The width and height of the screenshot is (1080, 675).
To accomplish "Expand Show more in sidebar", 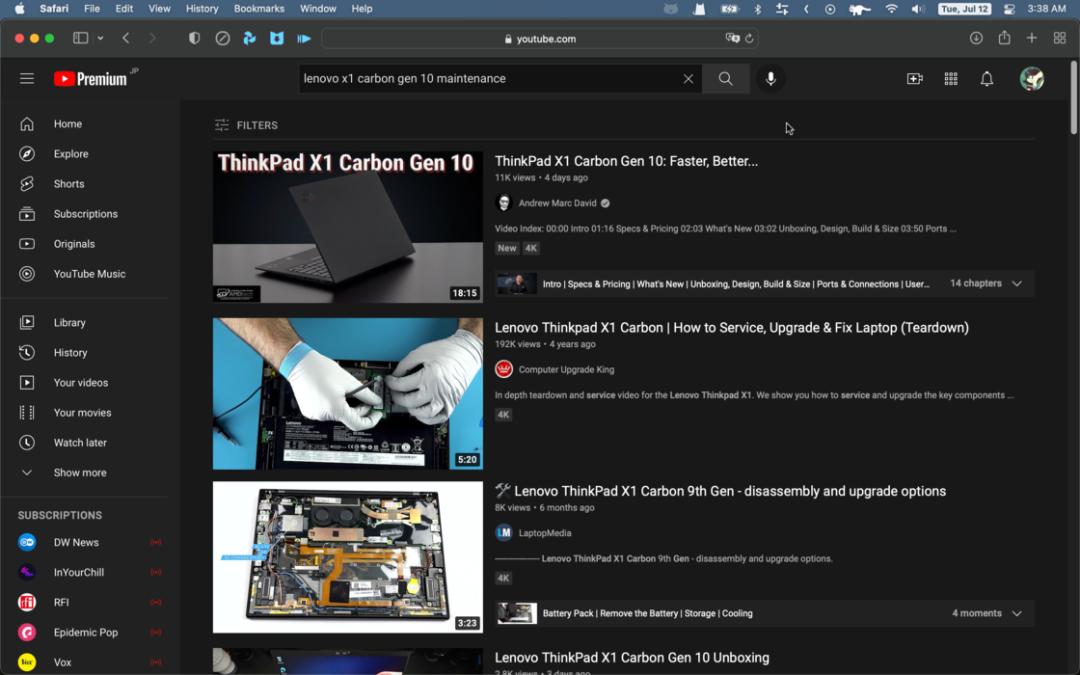I will [x=79, y=473].
